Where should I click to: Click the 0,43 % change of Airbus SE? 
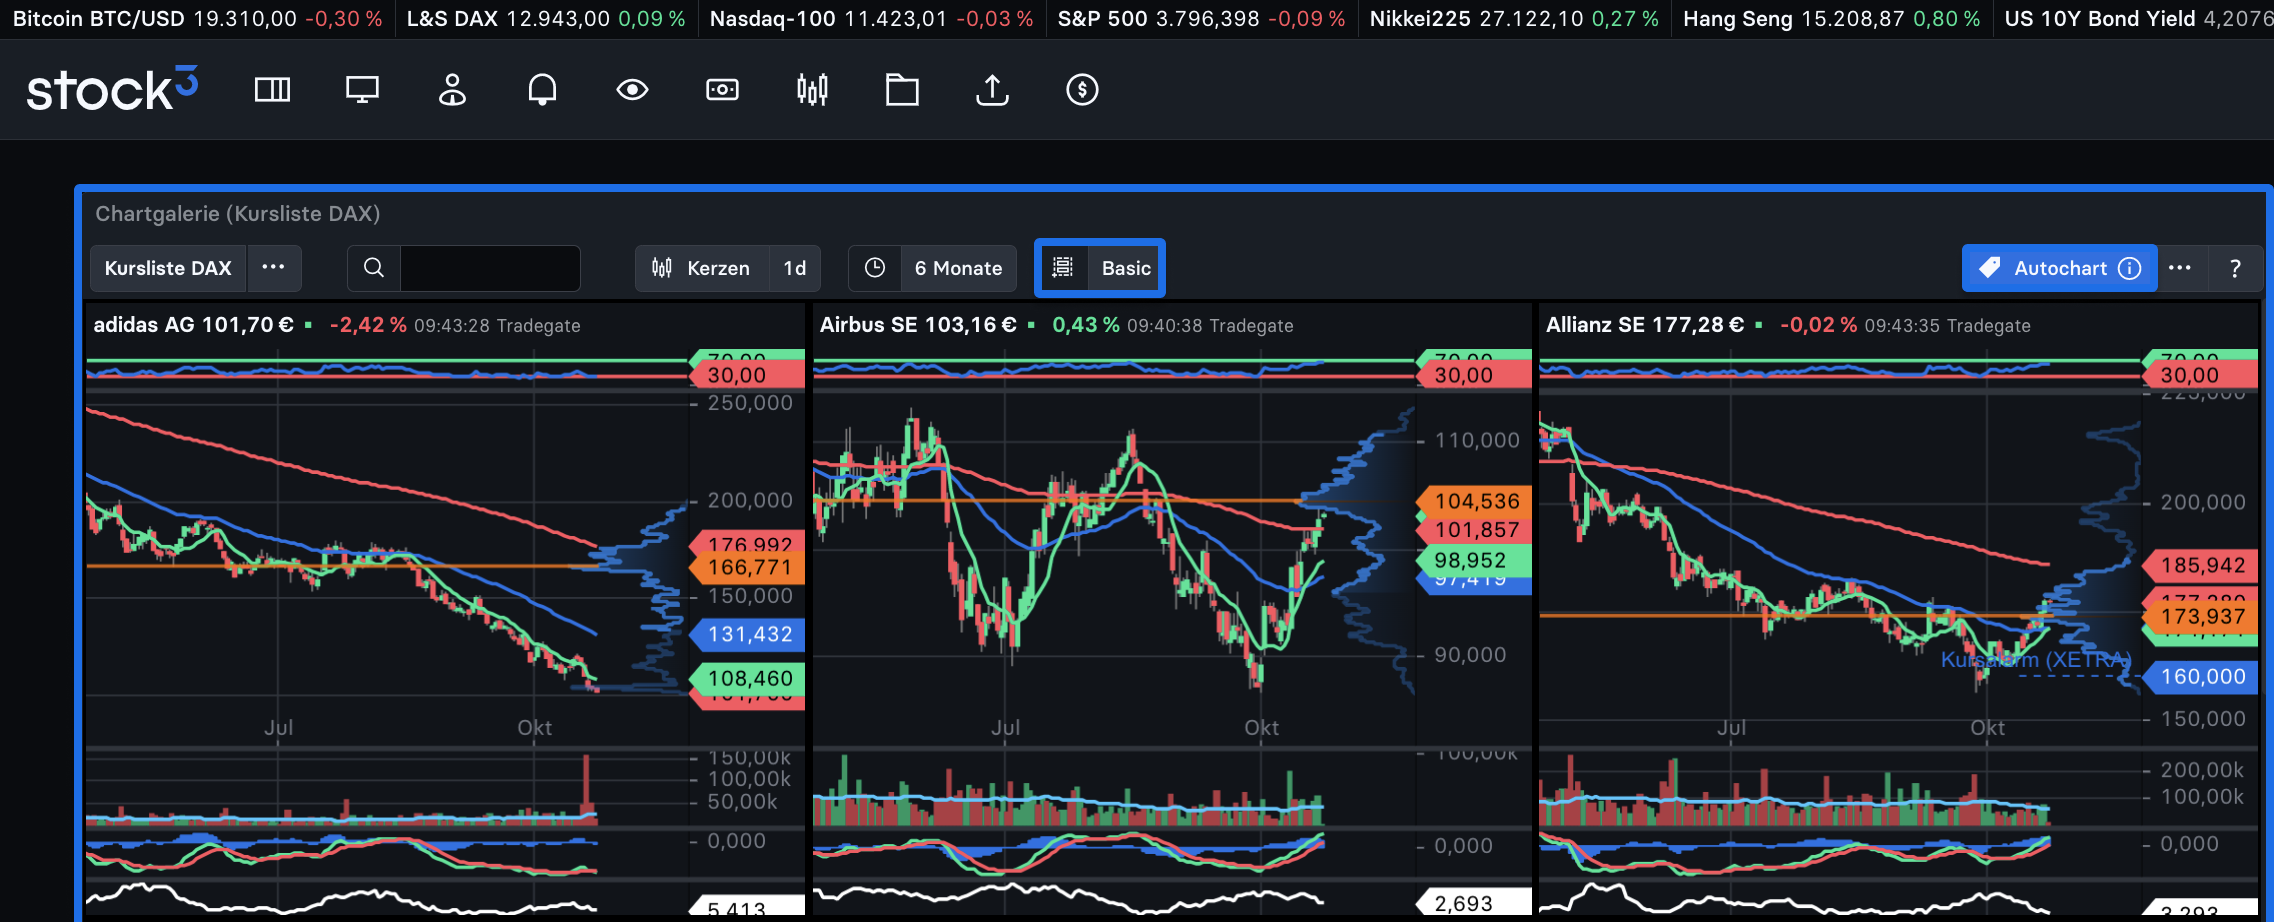point(1085,325)
